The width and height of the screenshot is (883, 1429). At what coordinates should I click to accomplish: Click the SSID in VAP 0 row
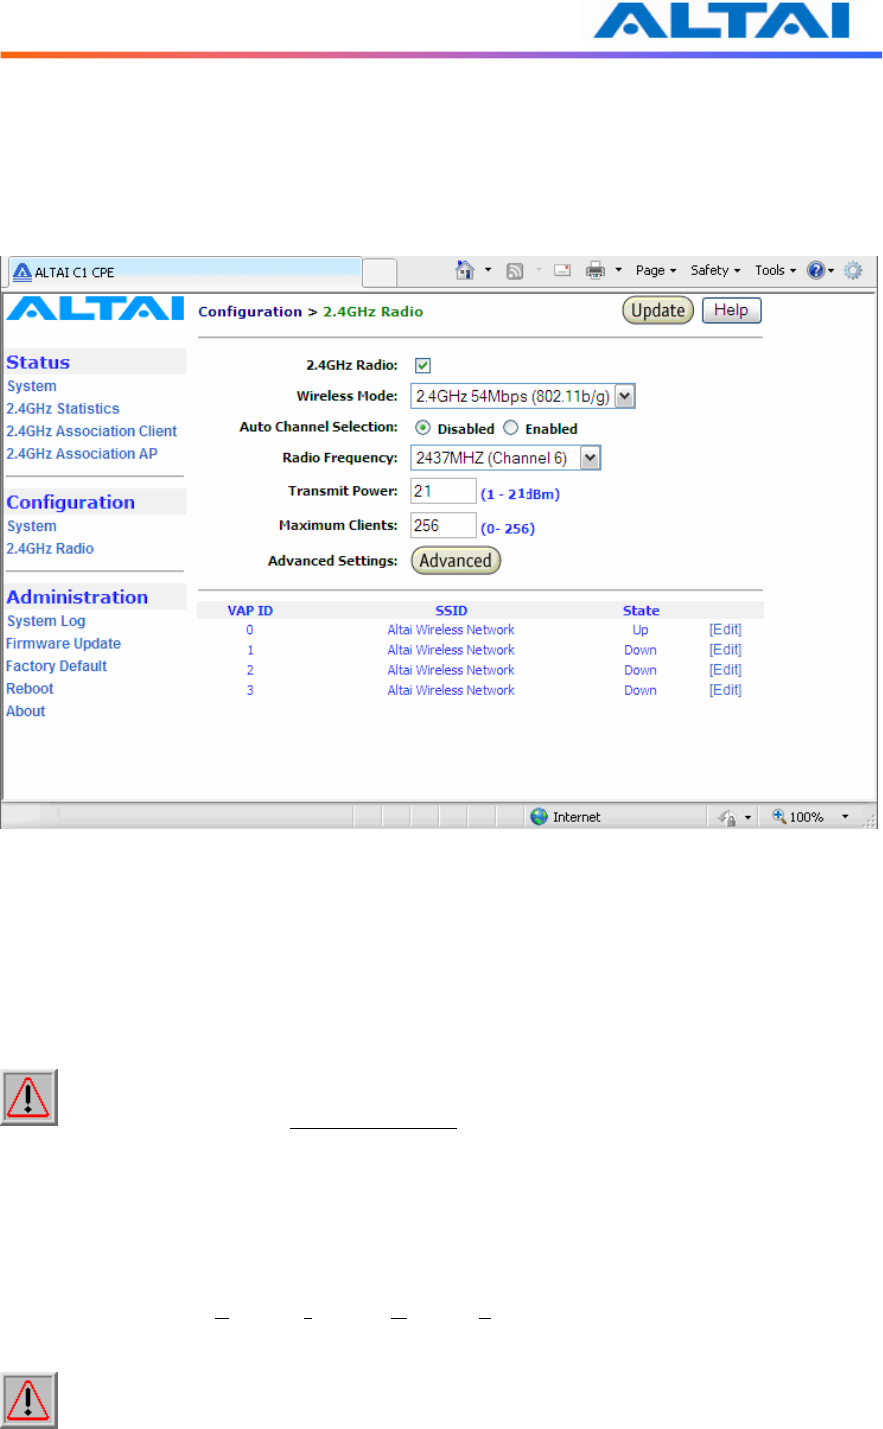point(451,630)
